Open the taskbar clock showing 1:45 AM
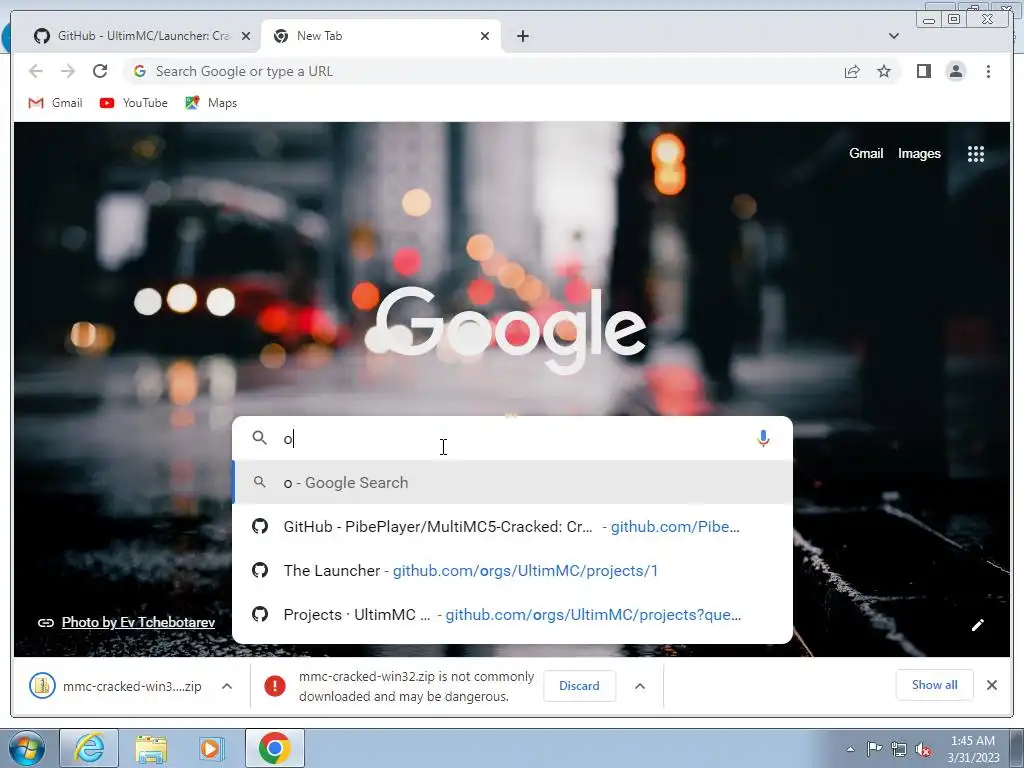1024x768 pixels. 973,749
